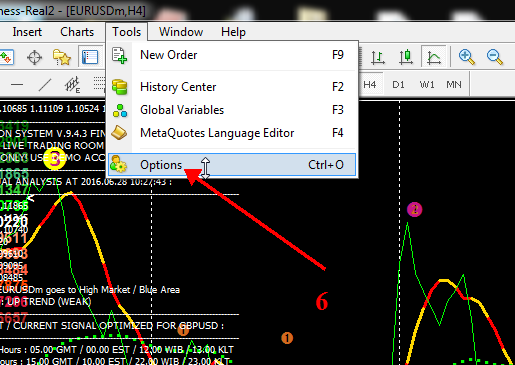
Task: Toggle the line chart display button
Action: point(434,57)
